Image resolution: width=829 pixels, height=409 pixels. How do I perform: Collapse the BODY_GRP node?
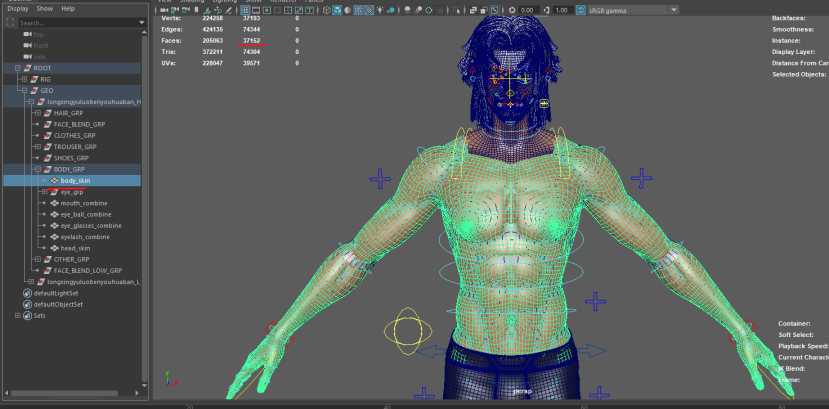[36, 169]
